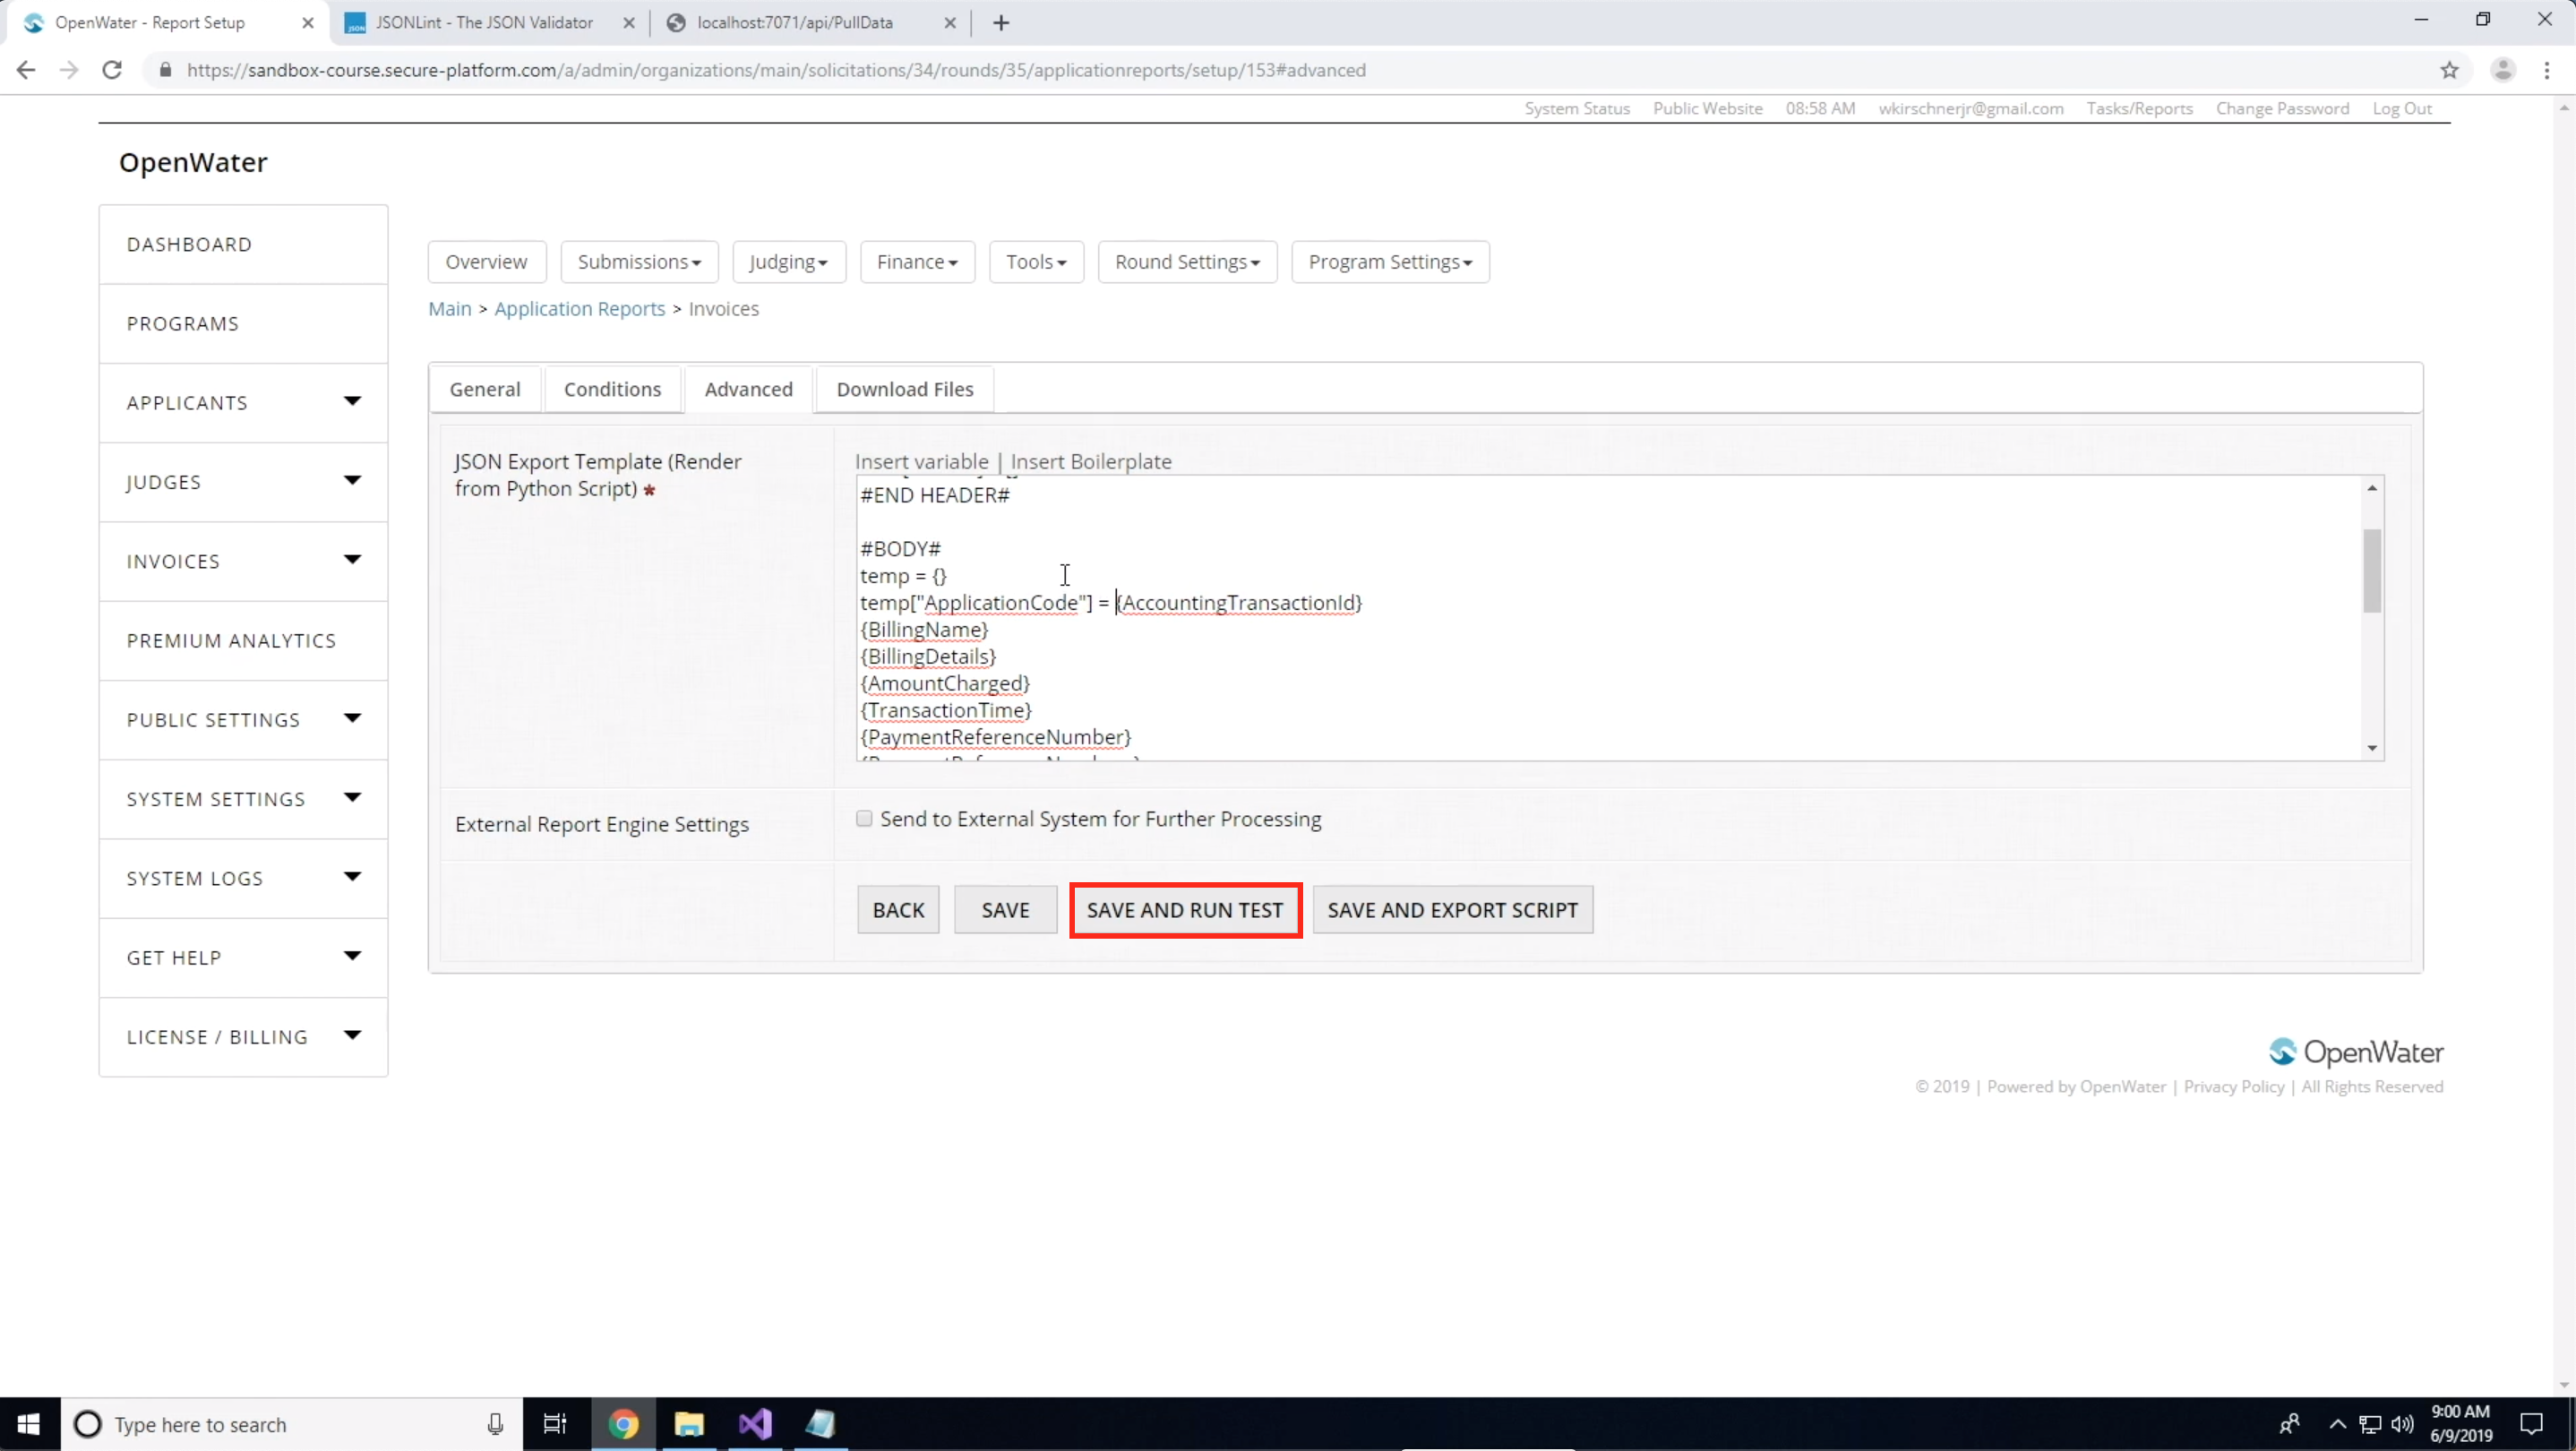Switch to the JSONLint browser tab
2576x1451 pixels.
[484, 23]
